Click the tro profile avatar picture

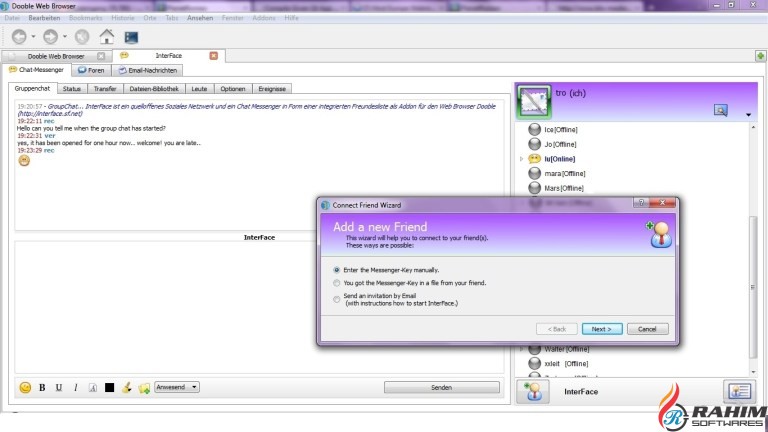534,102
